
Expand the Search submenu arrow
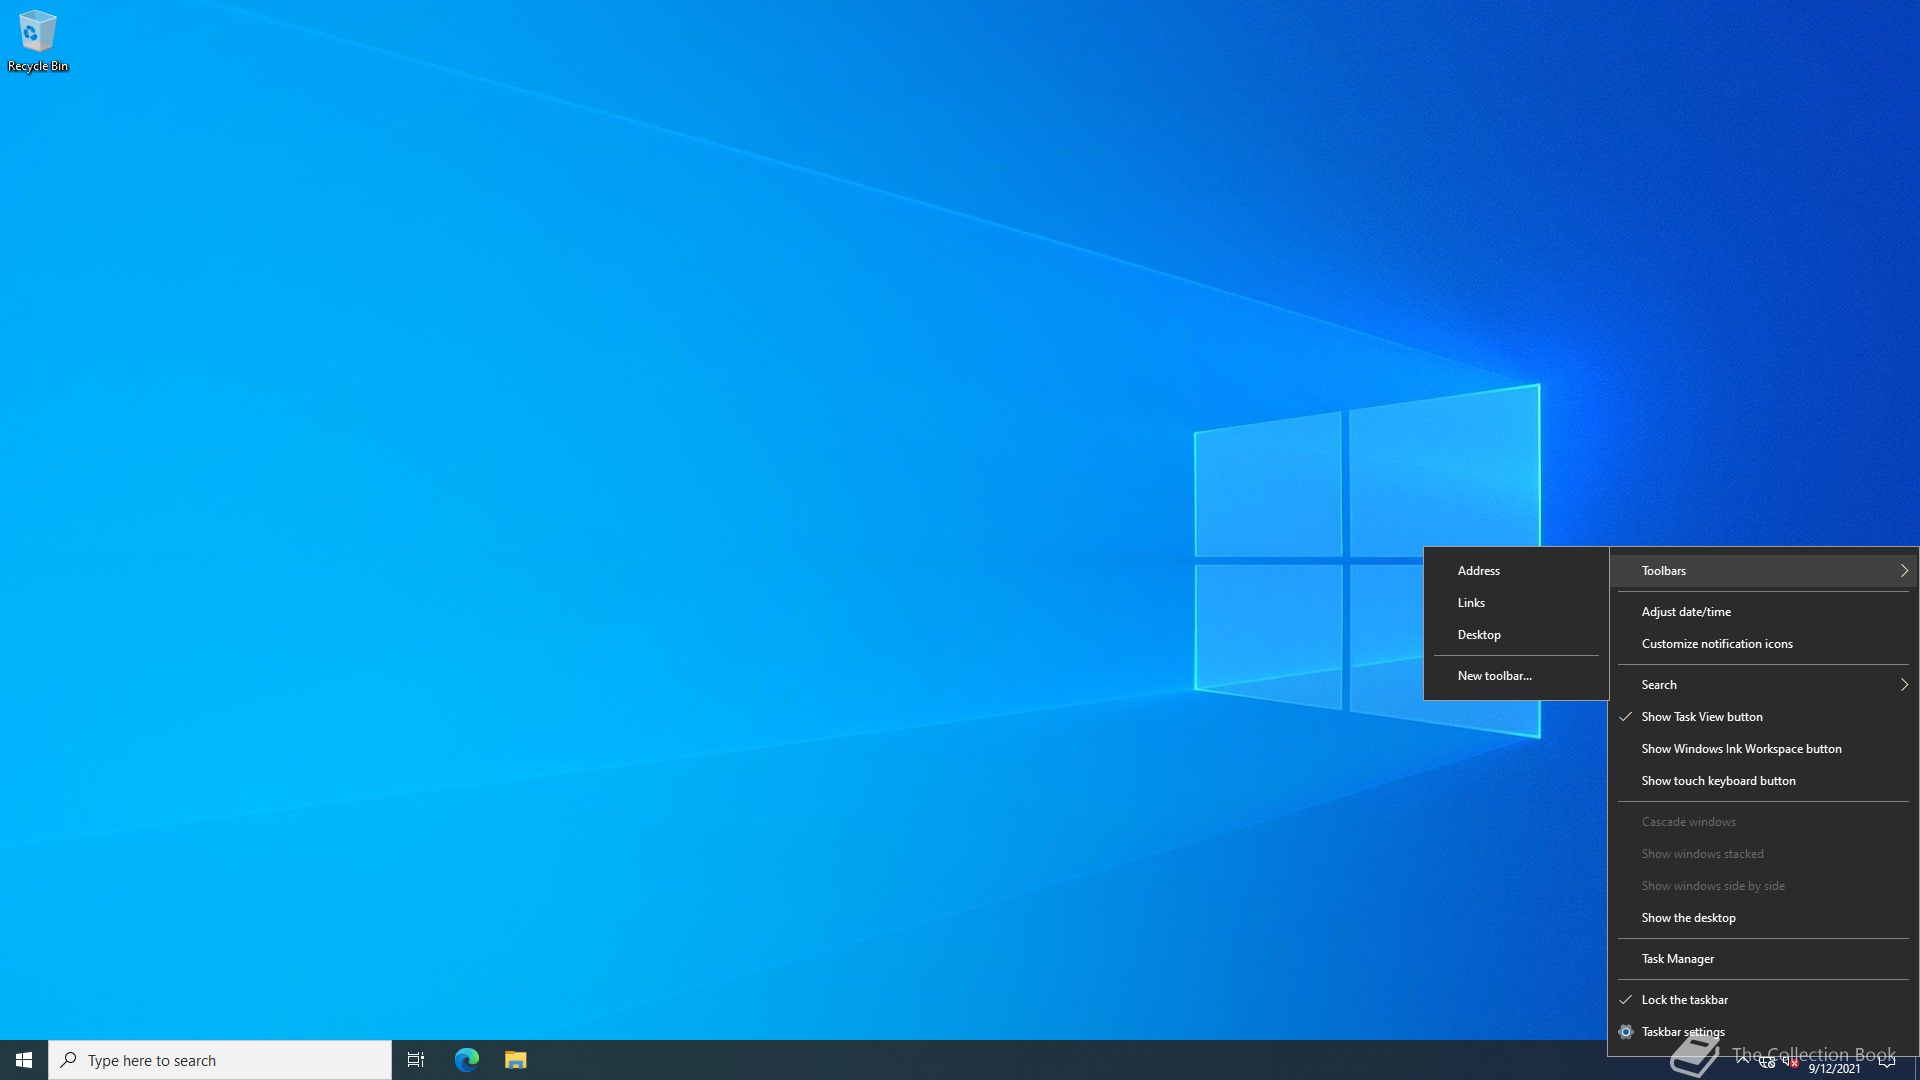(1904, 685)
